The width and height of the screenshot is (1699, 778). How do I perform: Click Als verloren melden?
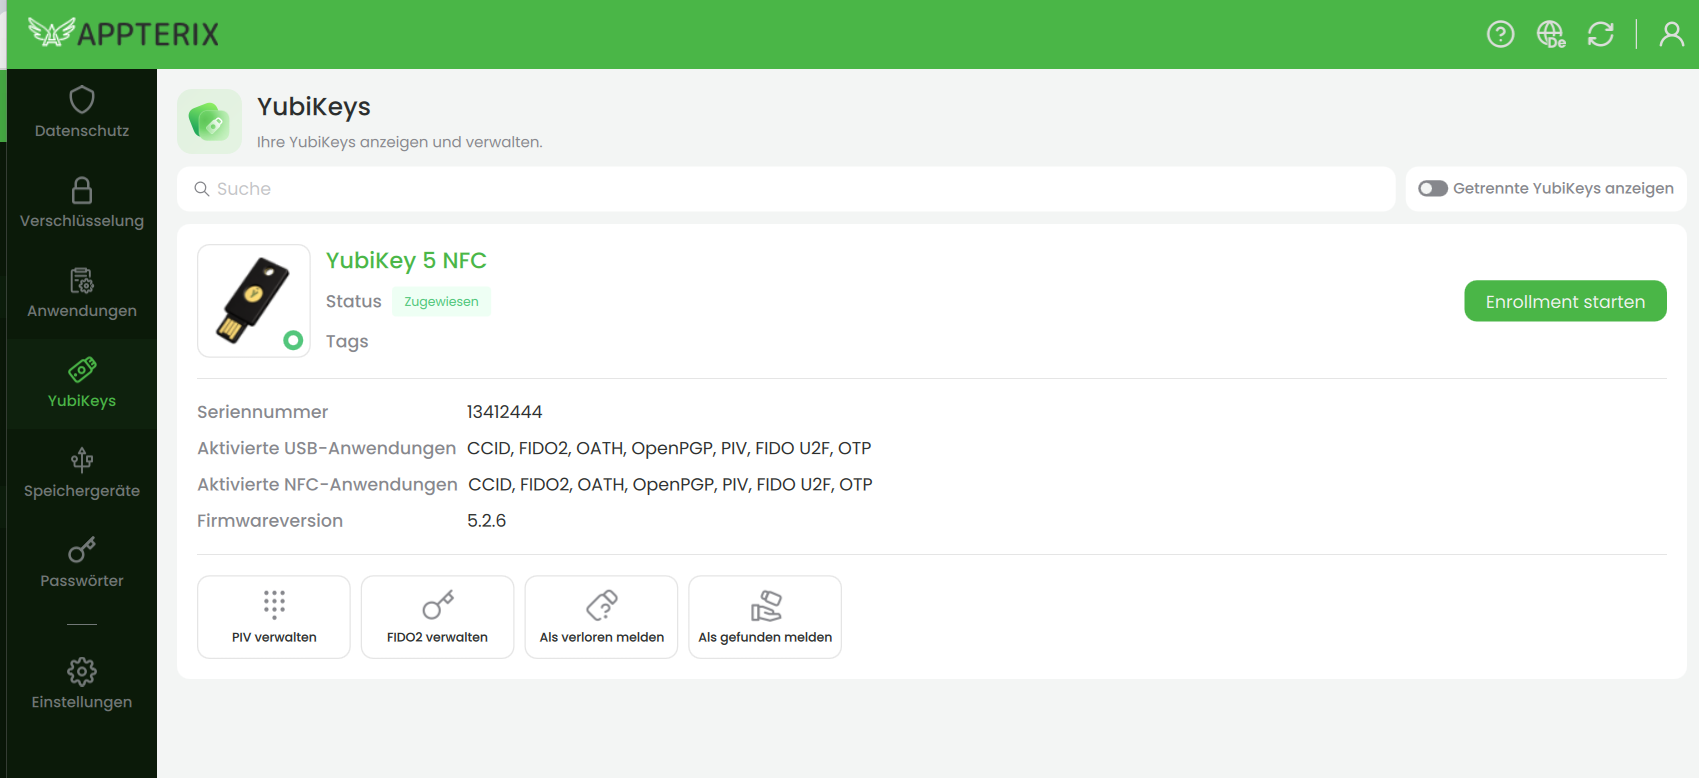coord(601,617)
